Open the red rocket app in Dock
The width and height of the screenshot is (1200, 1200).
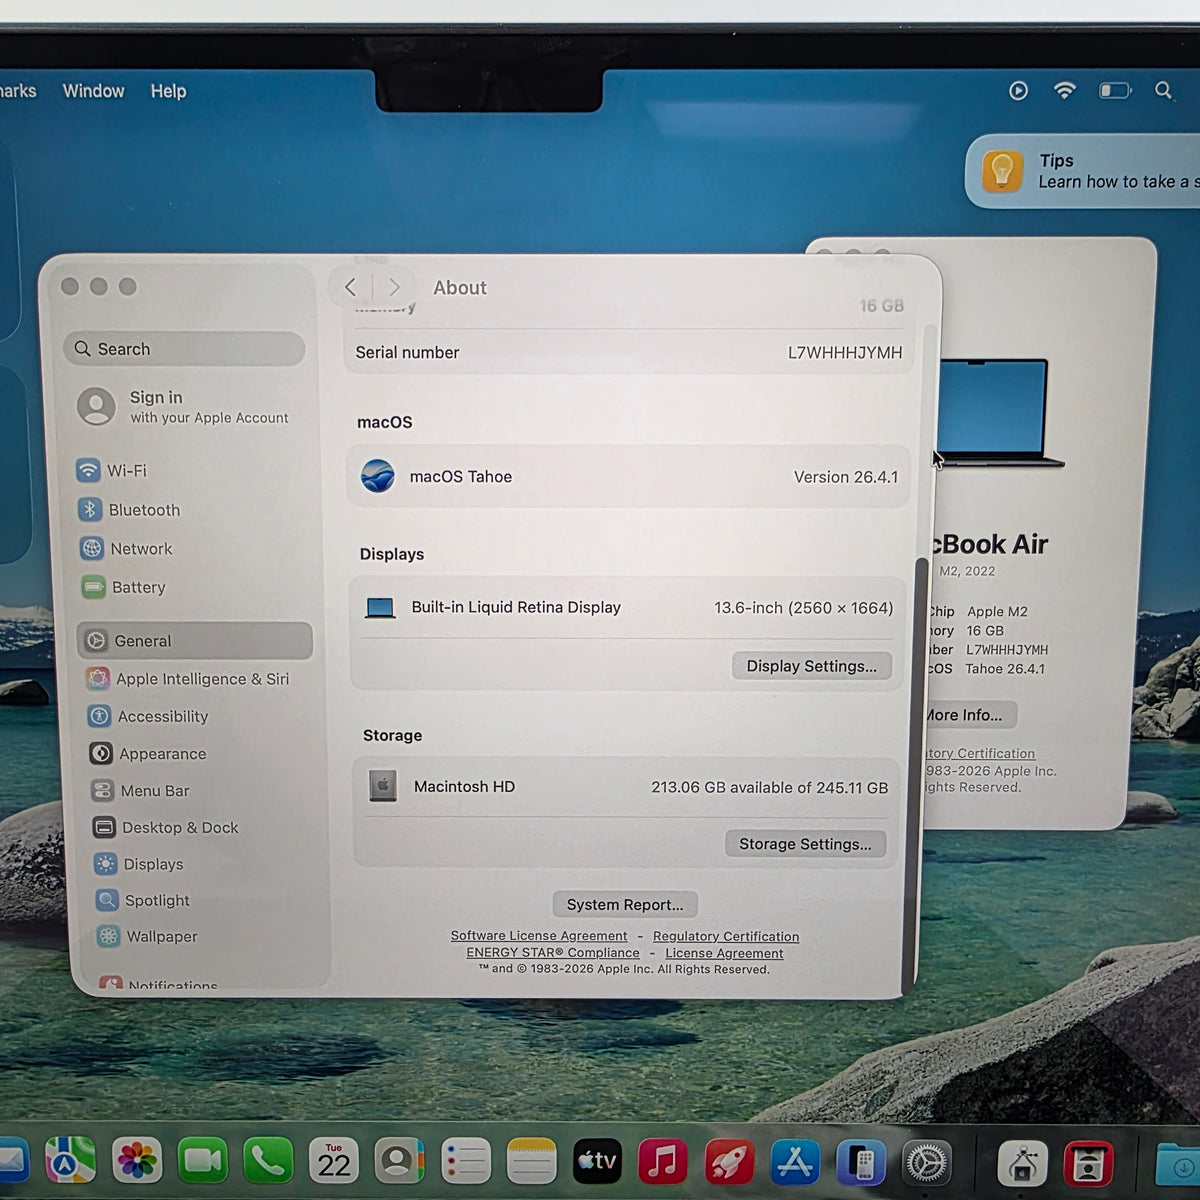pyautogui.click(x=730, y=1164)
